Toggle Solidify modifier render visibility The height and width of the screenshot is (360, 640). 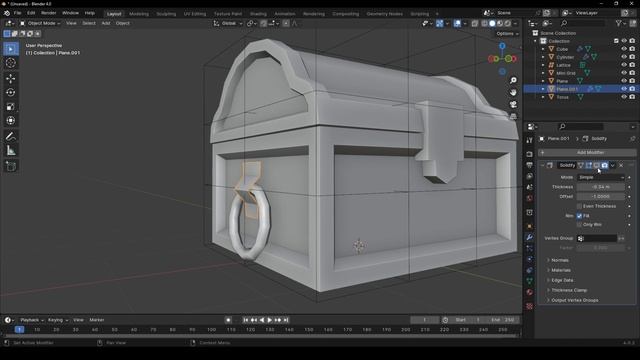click(x=604, y=165)
